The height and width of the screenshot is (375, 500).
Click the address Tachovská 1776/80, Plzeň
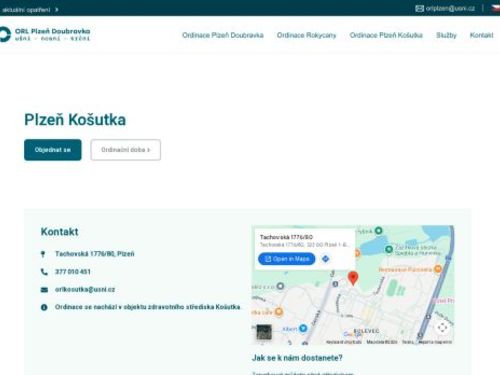tap(95, 254)
